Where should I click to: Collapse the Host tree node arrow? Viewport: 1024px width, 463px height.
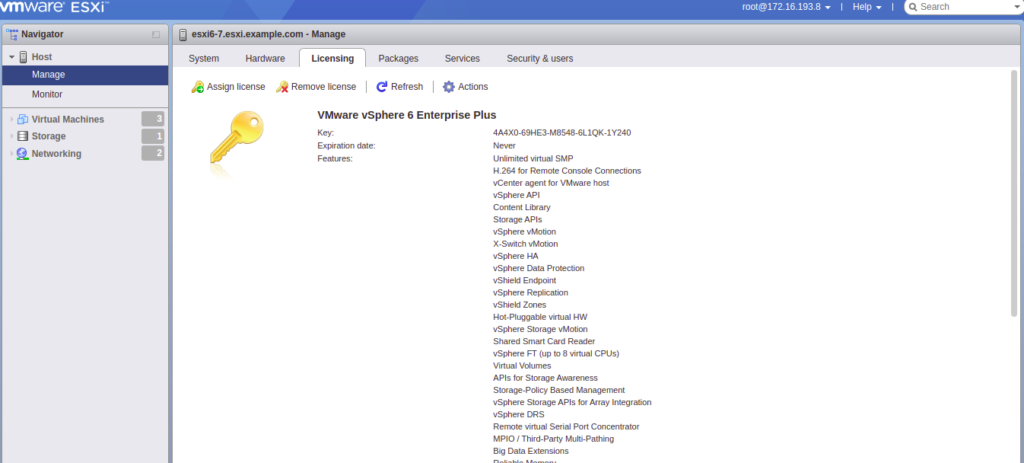tap(12, 57)
